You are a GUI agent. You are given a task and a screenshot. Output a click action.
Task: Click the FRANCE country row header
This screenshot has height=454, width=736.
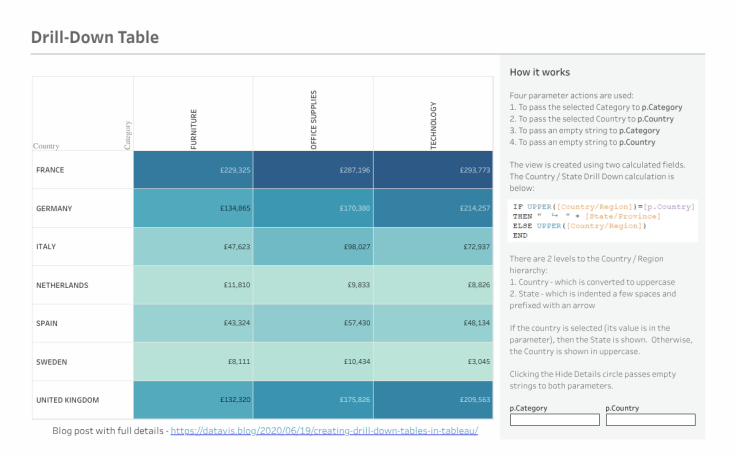click(x=50, y=170)
